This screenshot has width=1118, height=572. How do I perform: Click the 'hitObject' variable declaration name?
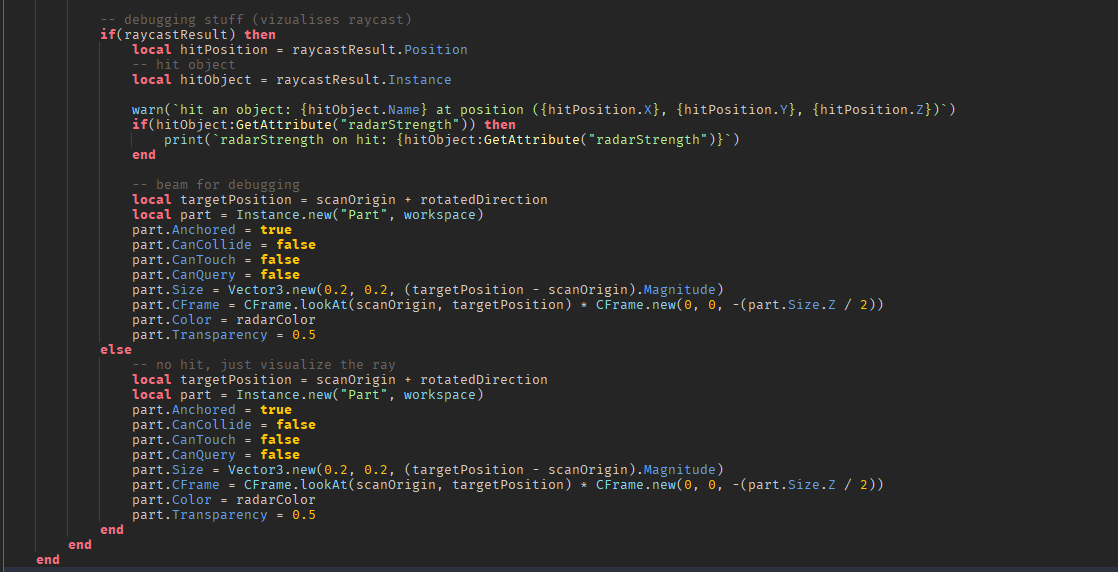pyautogui.click(x=216, y=79)
